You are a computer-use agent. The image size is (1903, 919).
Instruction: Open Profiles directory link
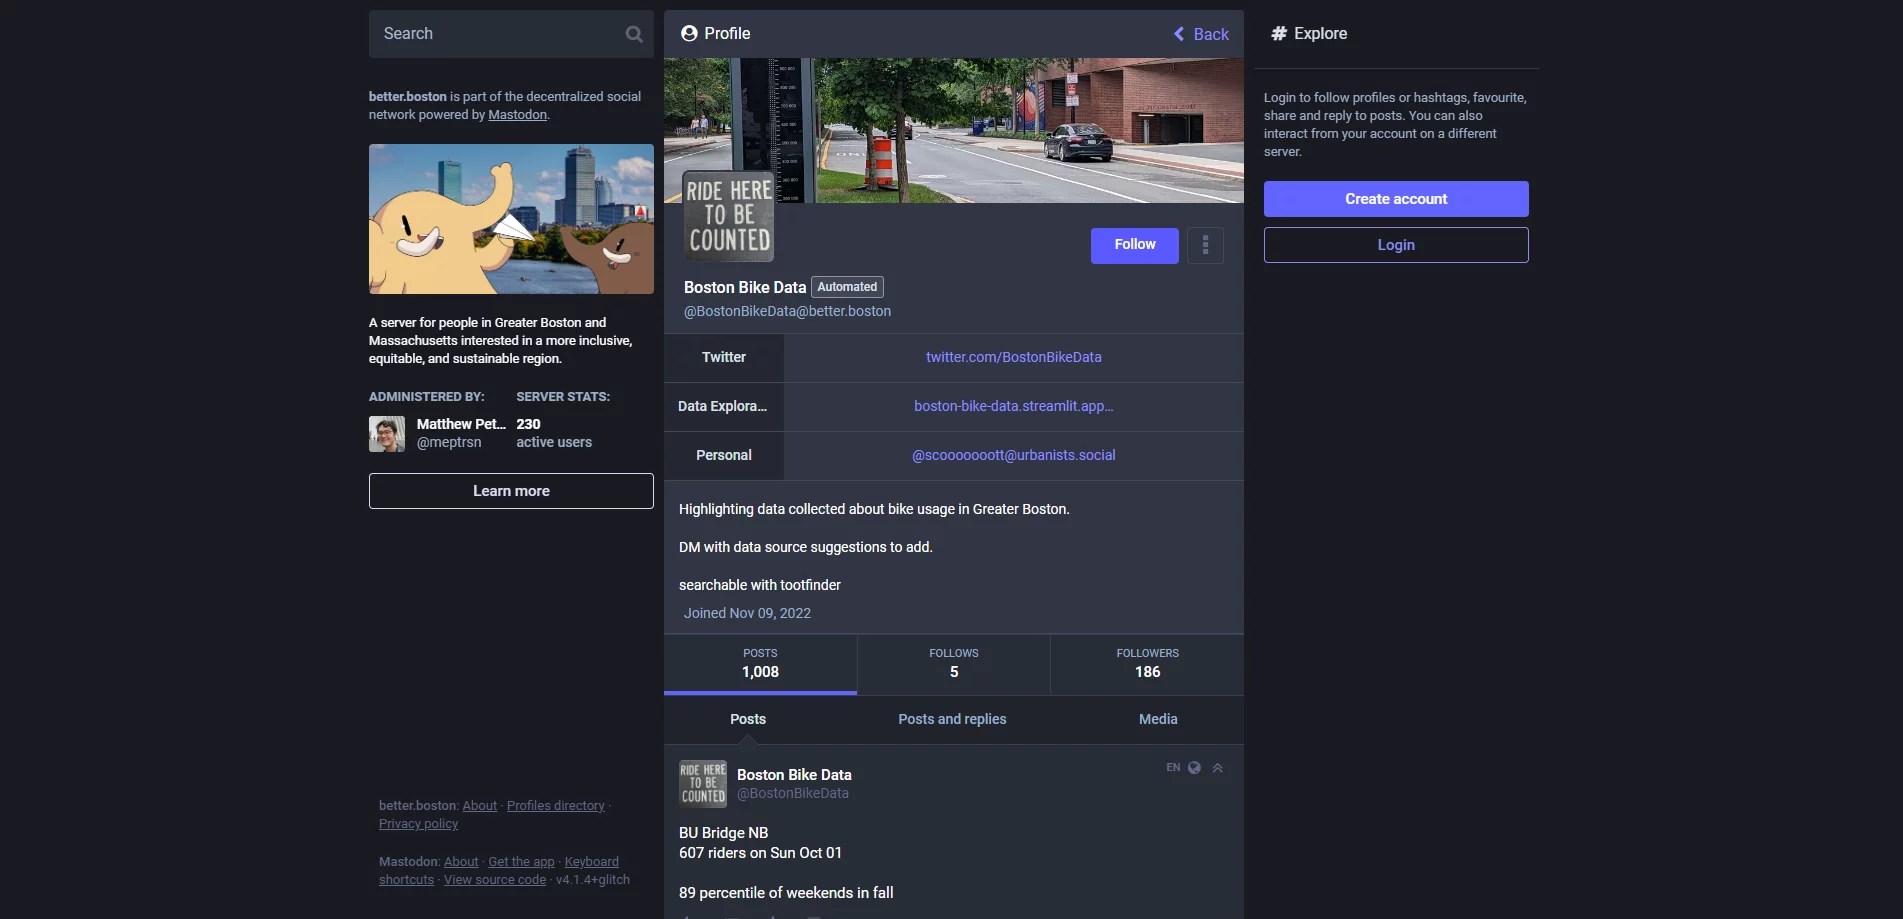click(x=556, y=806)
